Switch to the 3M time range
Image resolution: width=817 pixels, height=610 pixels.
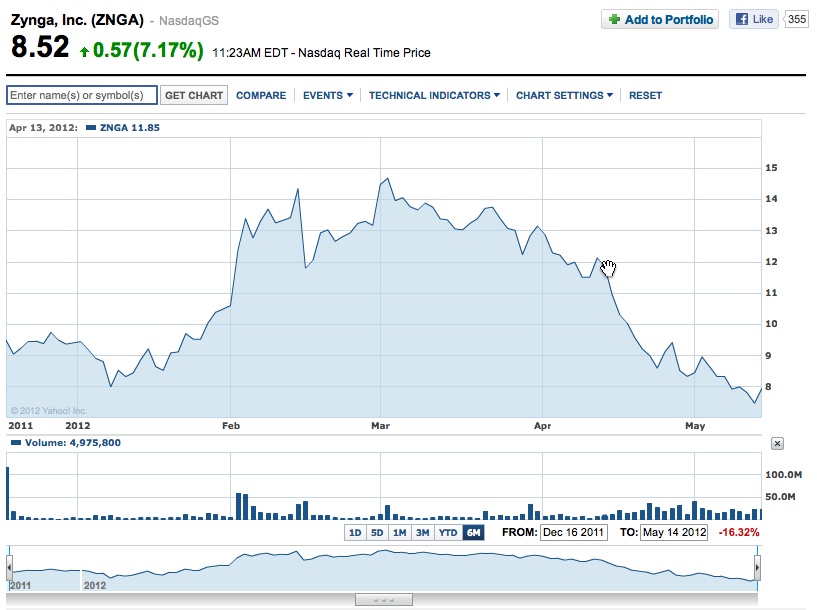pos(423,532)
